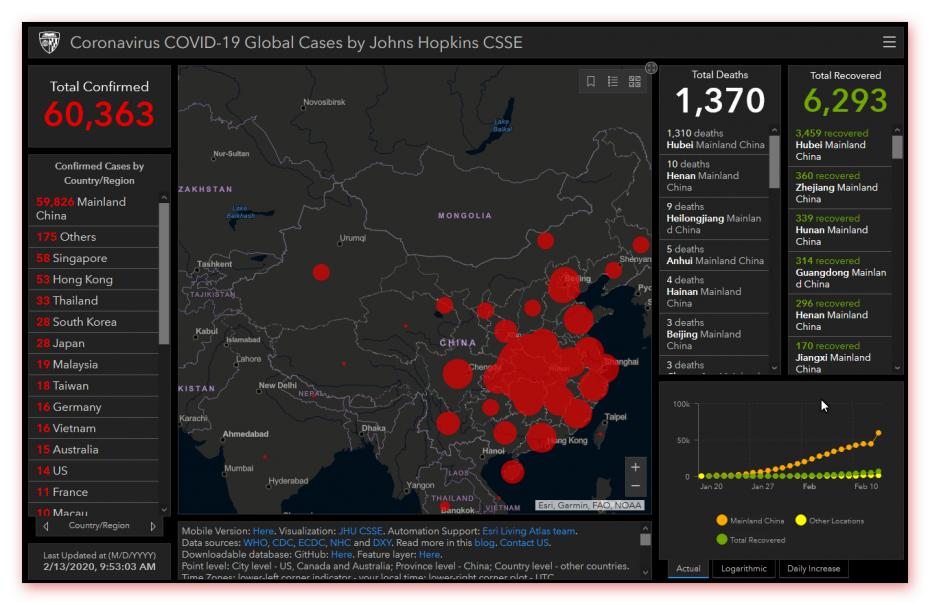Open the WHO data source link
The height and width of the screenshot is (605, 930).
[255, 543]
